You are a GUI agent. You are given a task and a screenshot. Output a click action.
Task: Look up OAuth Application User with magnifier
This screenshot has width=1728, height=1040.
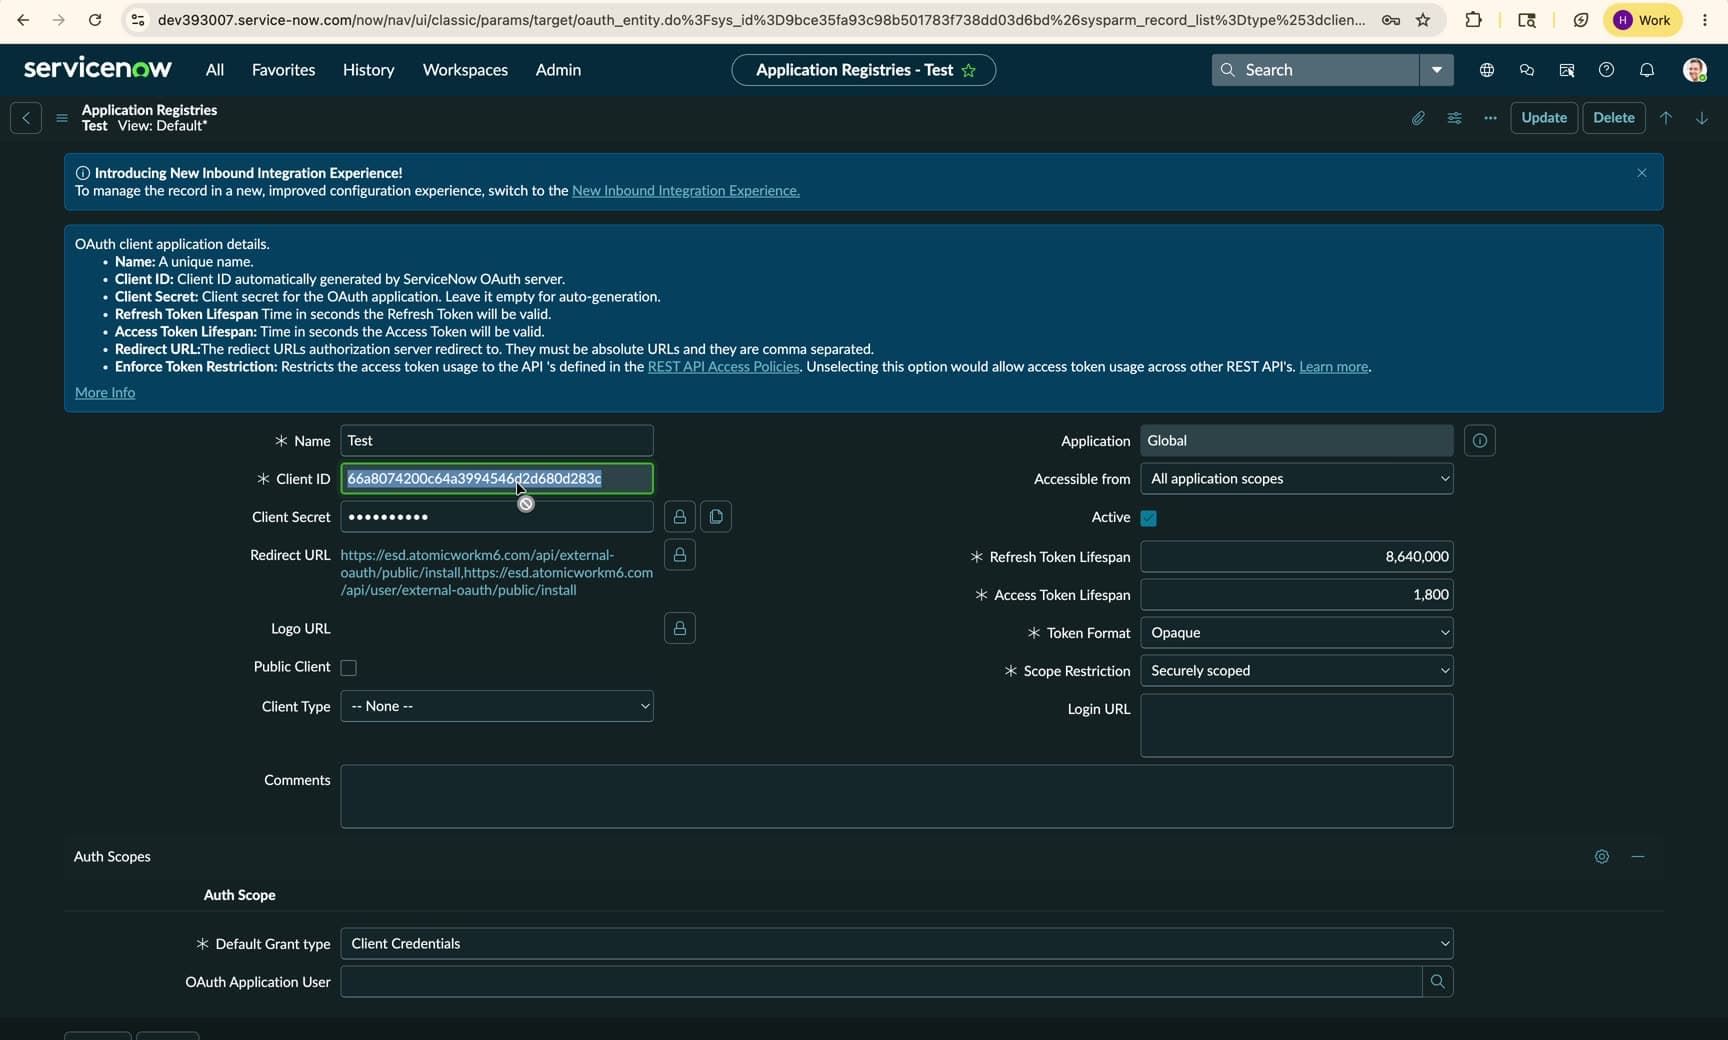1438,982
